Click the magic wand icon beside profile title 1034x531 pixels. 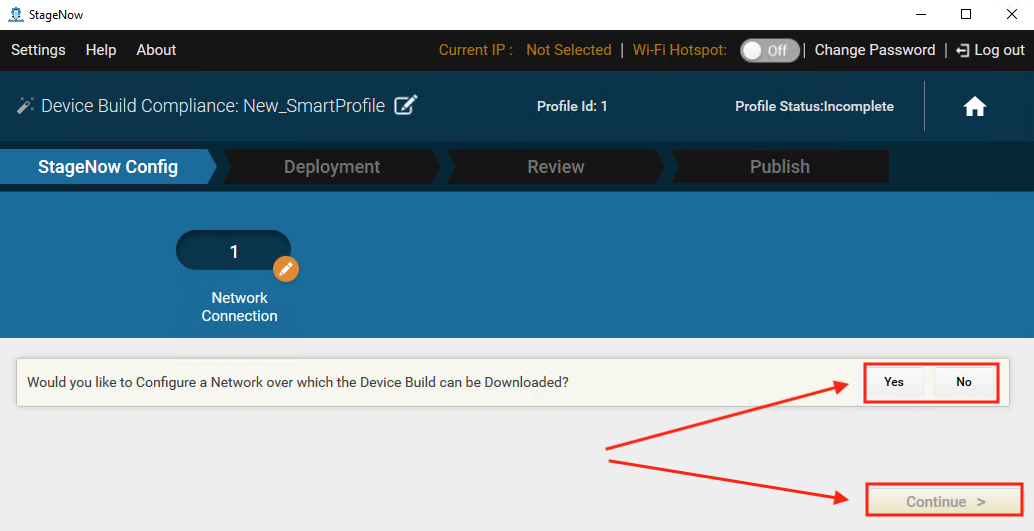coord(26,106)
